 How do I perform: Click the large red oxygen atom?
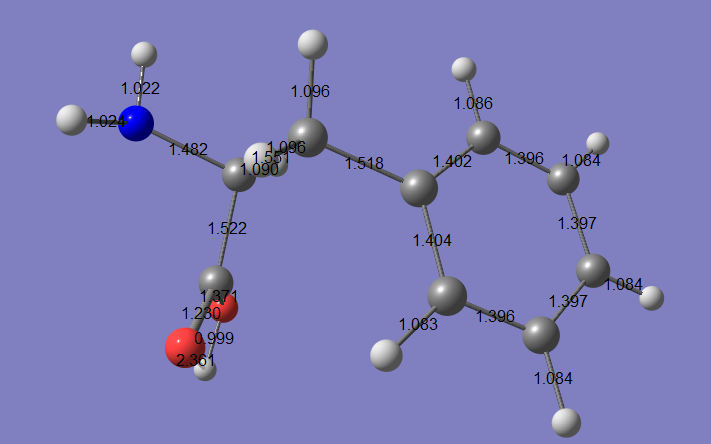[x=183, y=348]
